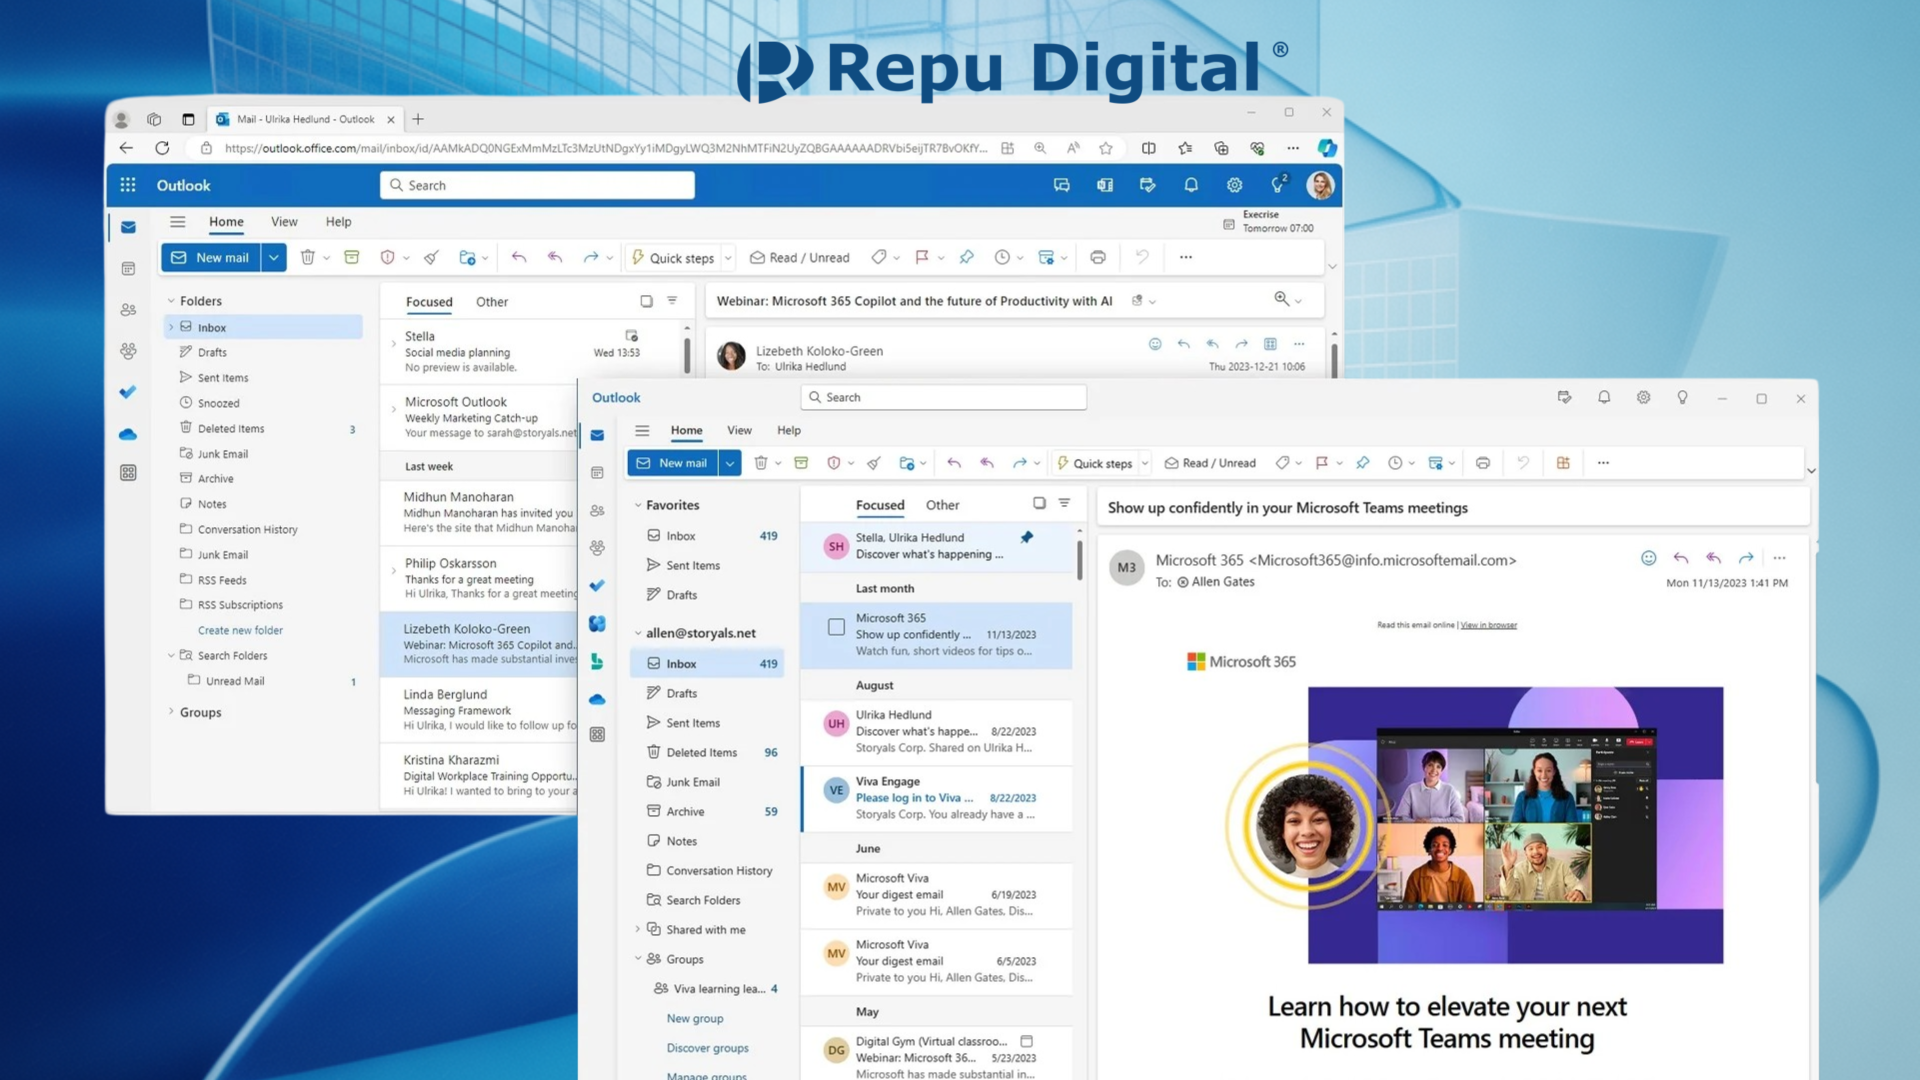The height and width of the screenshot is (1080, 1920).
Task: Open Help tab in web Outlook
Action: pyautogui.click(x=338, y=222)
